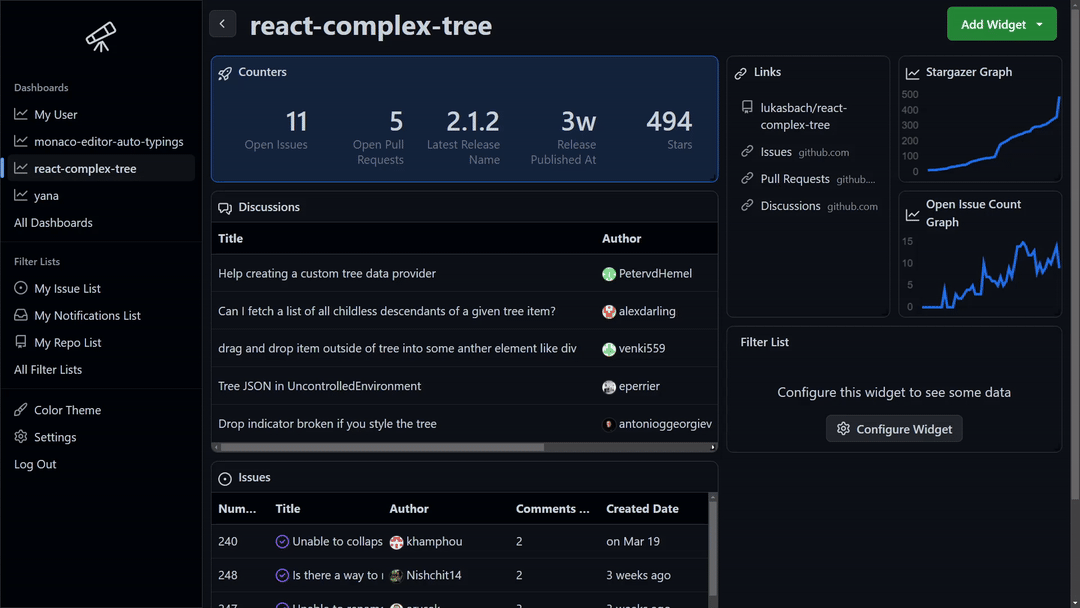Click PetervdHemel's avatar
Screen dimensions: 1080x608
tap(608, 274)
